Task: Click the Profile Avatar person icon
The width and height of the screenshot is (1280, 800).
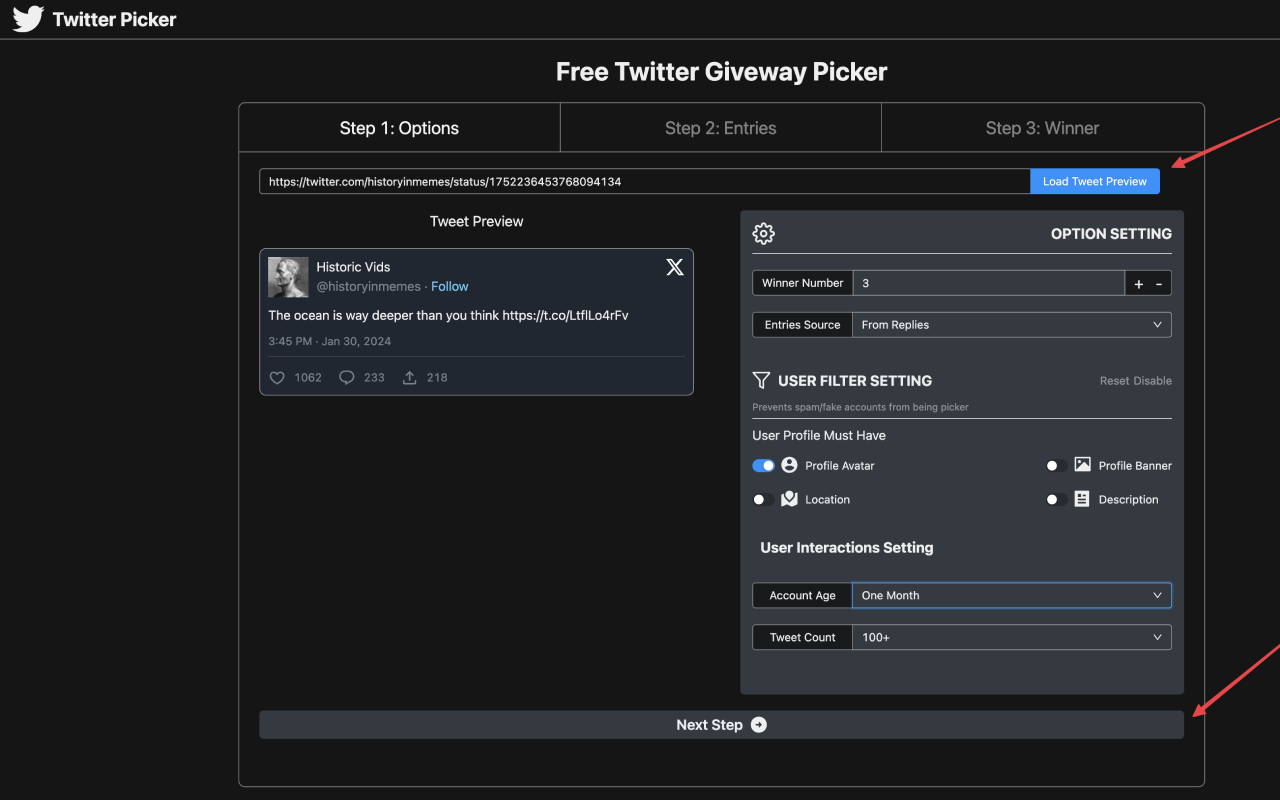Action: click(x=789, y=465)
